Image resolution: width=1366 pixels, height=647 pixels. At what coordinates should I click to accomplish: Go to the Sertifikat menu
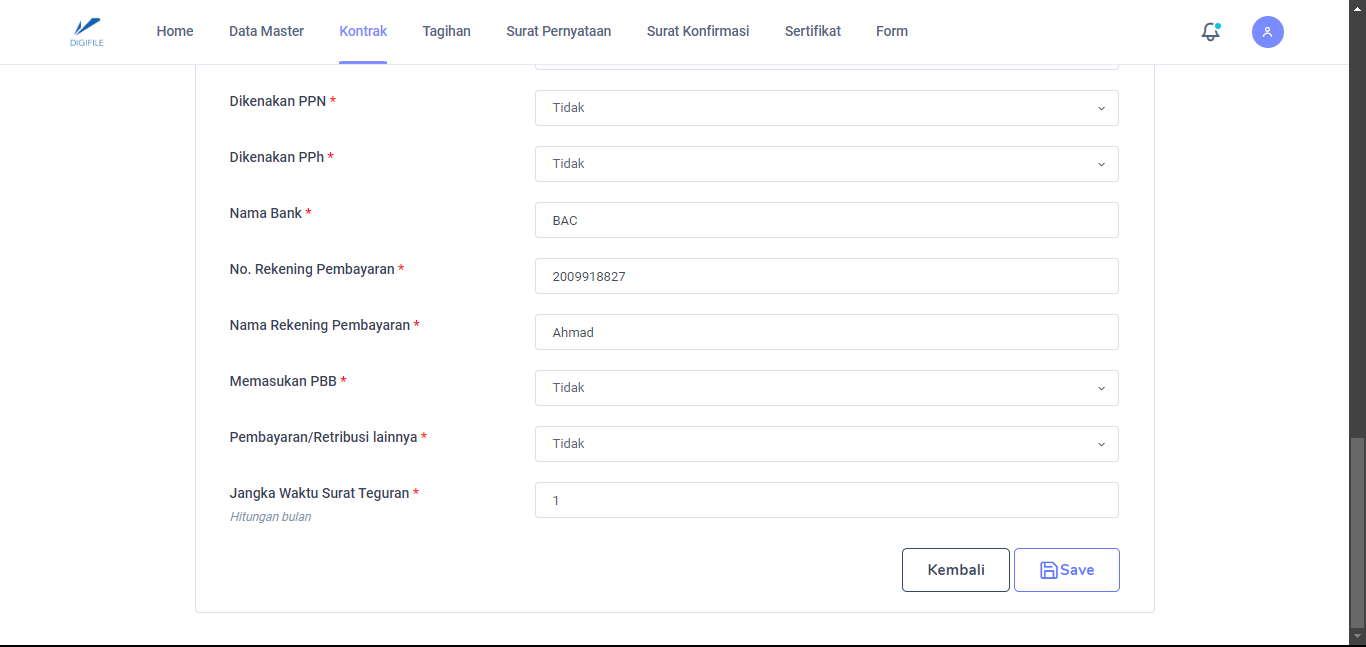[x=812, y=31]
